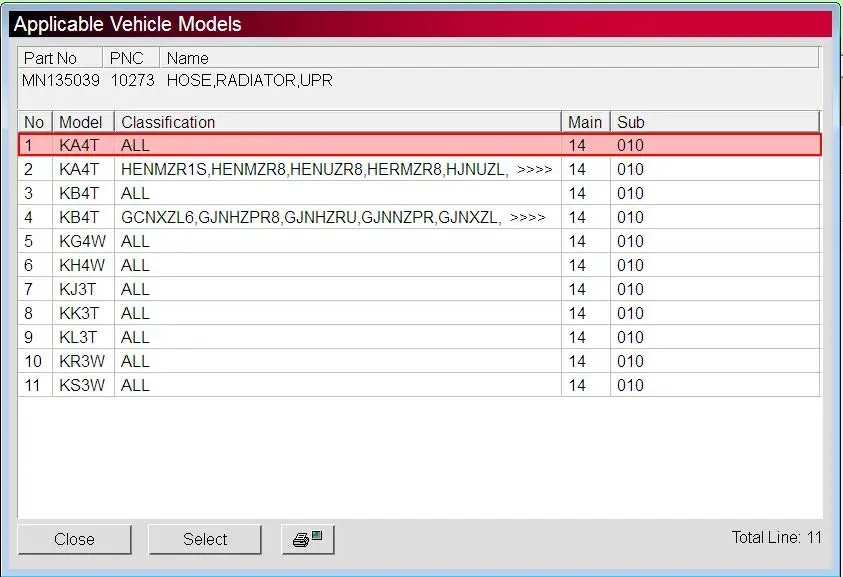Select row 11 model KS3W
This screenshot has height=577, width=843.
(82, 385)
